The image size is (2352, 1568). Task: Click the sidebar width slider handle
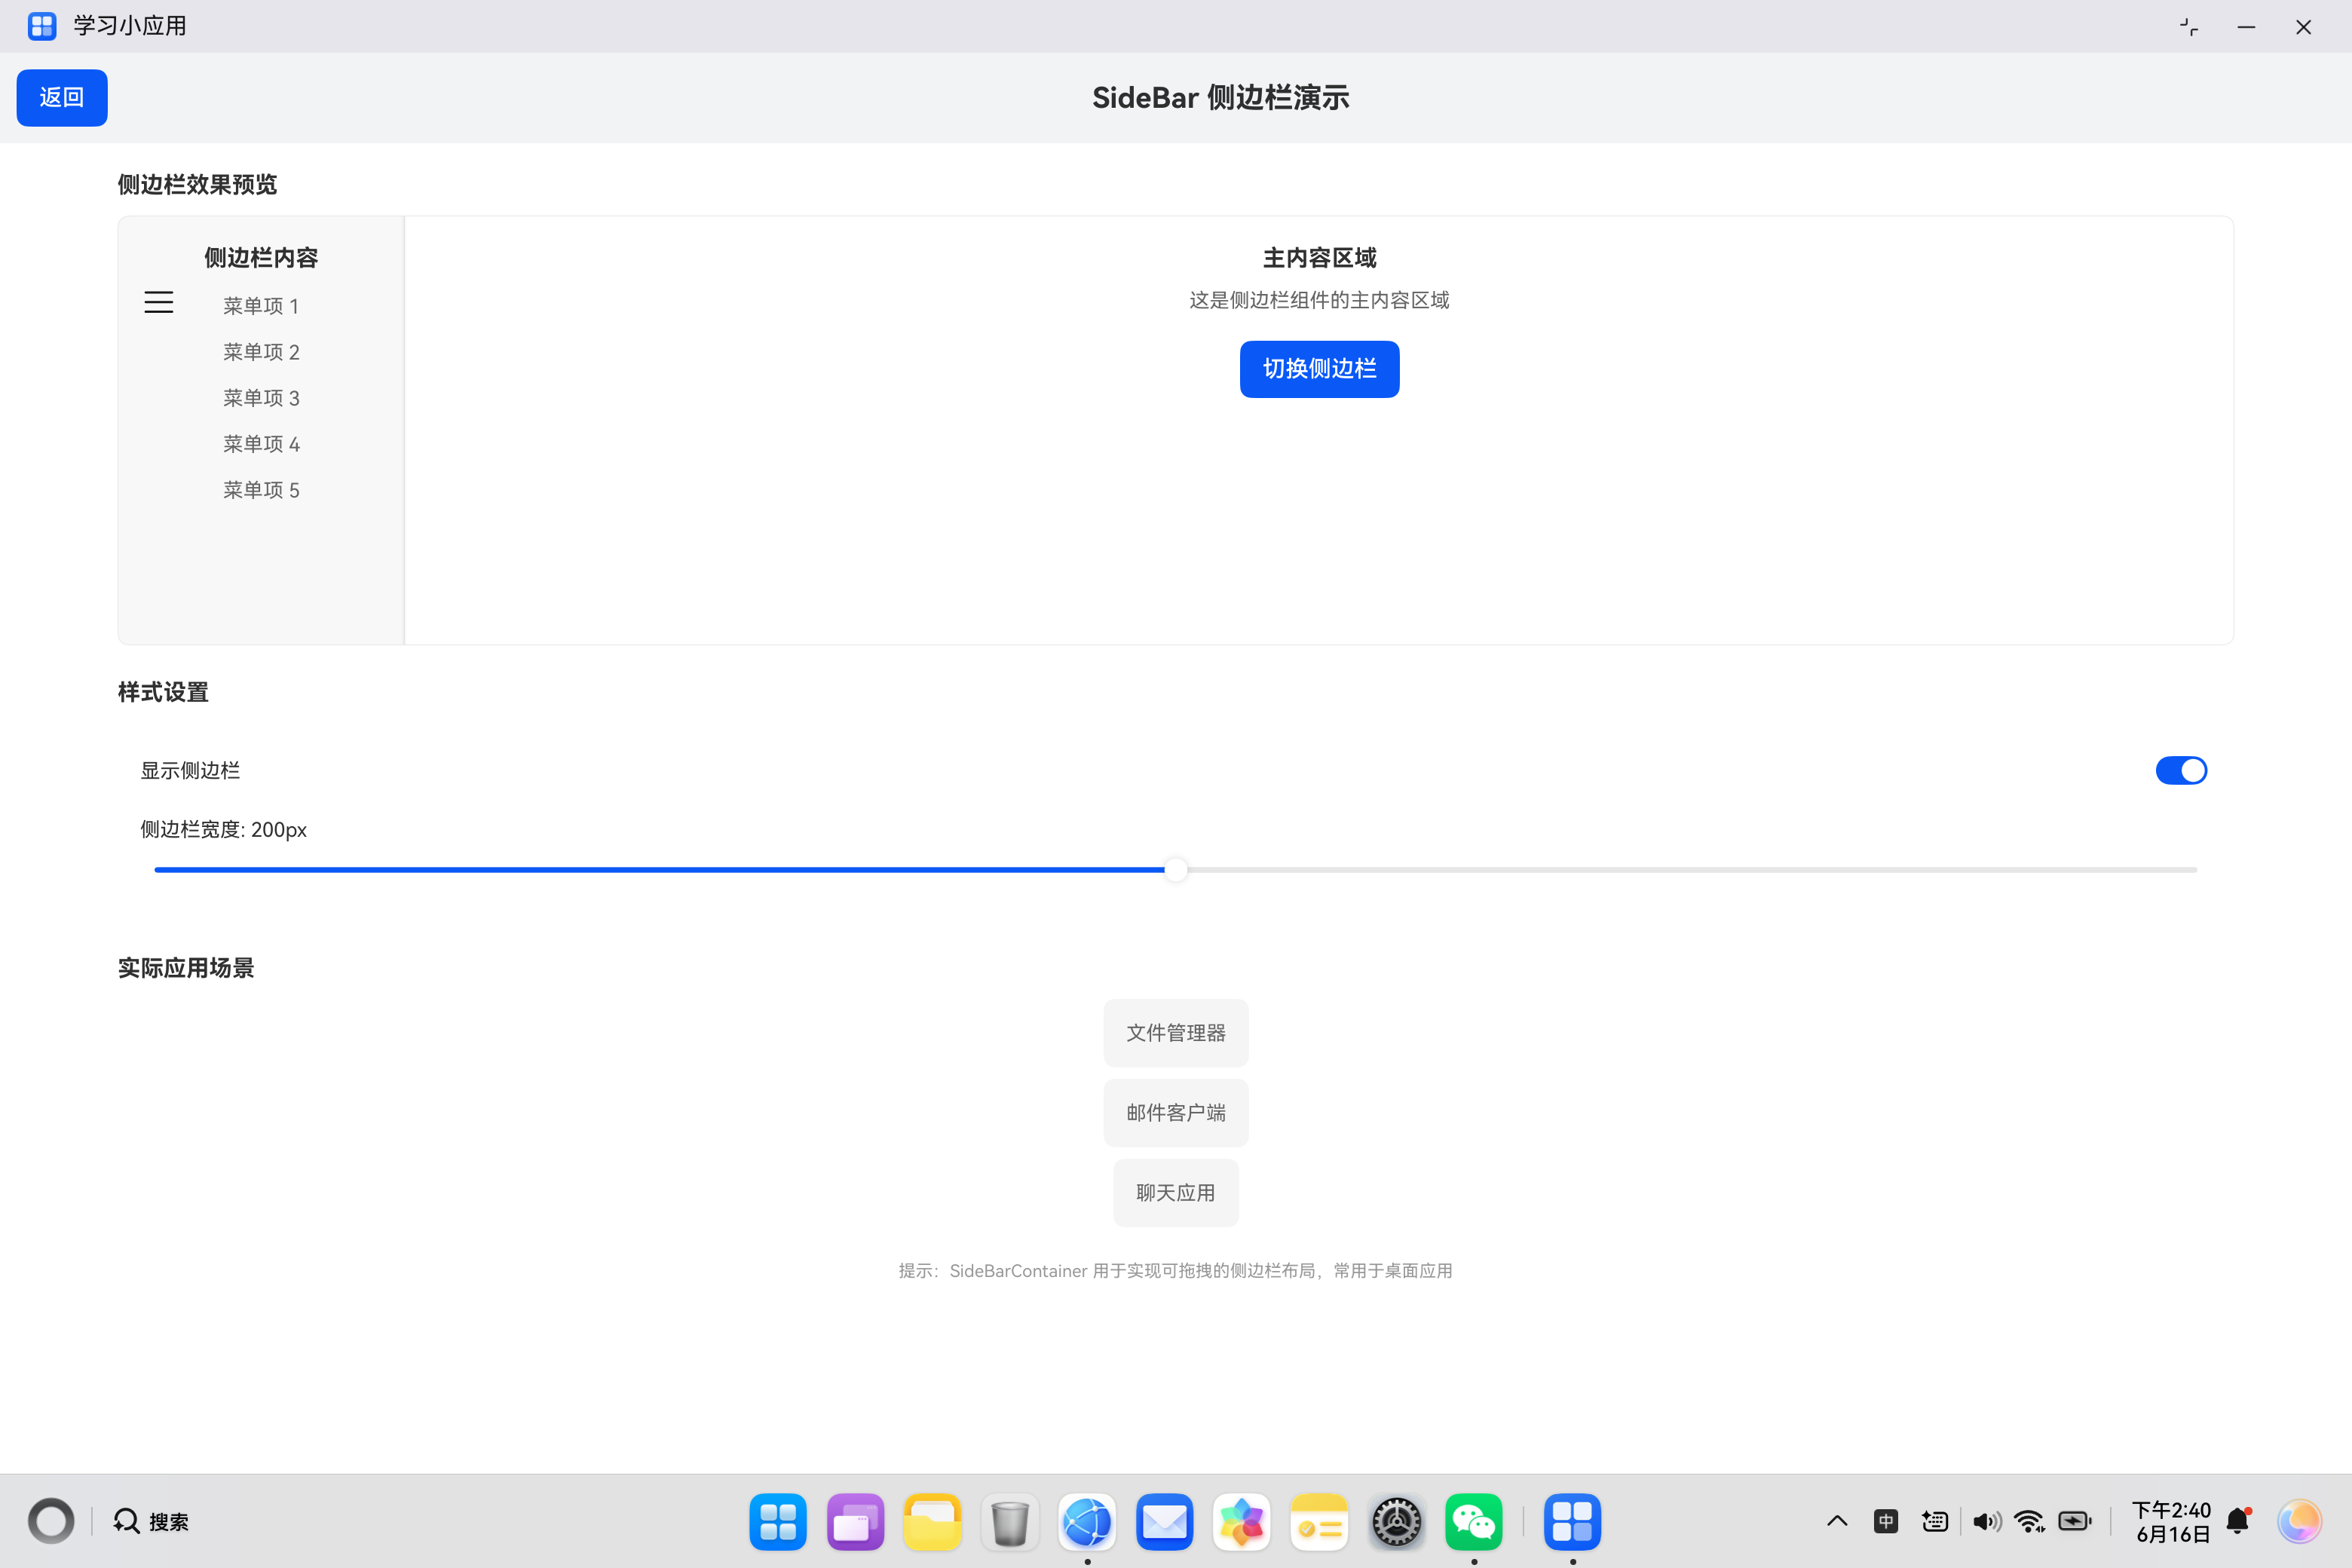click(x=1176, y=870)
